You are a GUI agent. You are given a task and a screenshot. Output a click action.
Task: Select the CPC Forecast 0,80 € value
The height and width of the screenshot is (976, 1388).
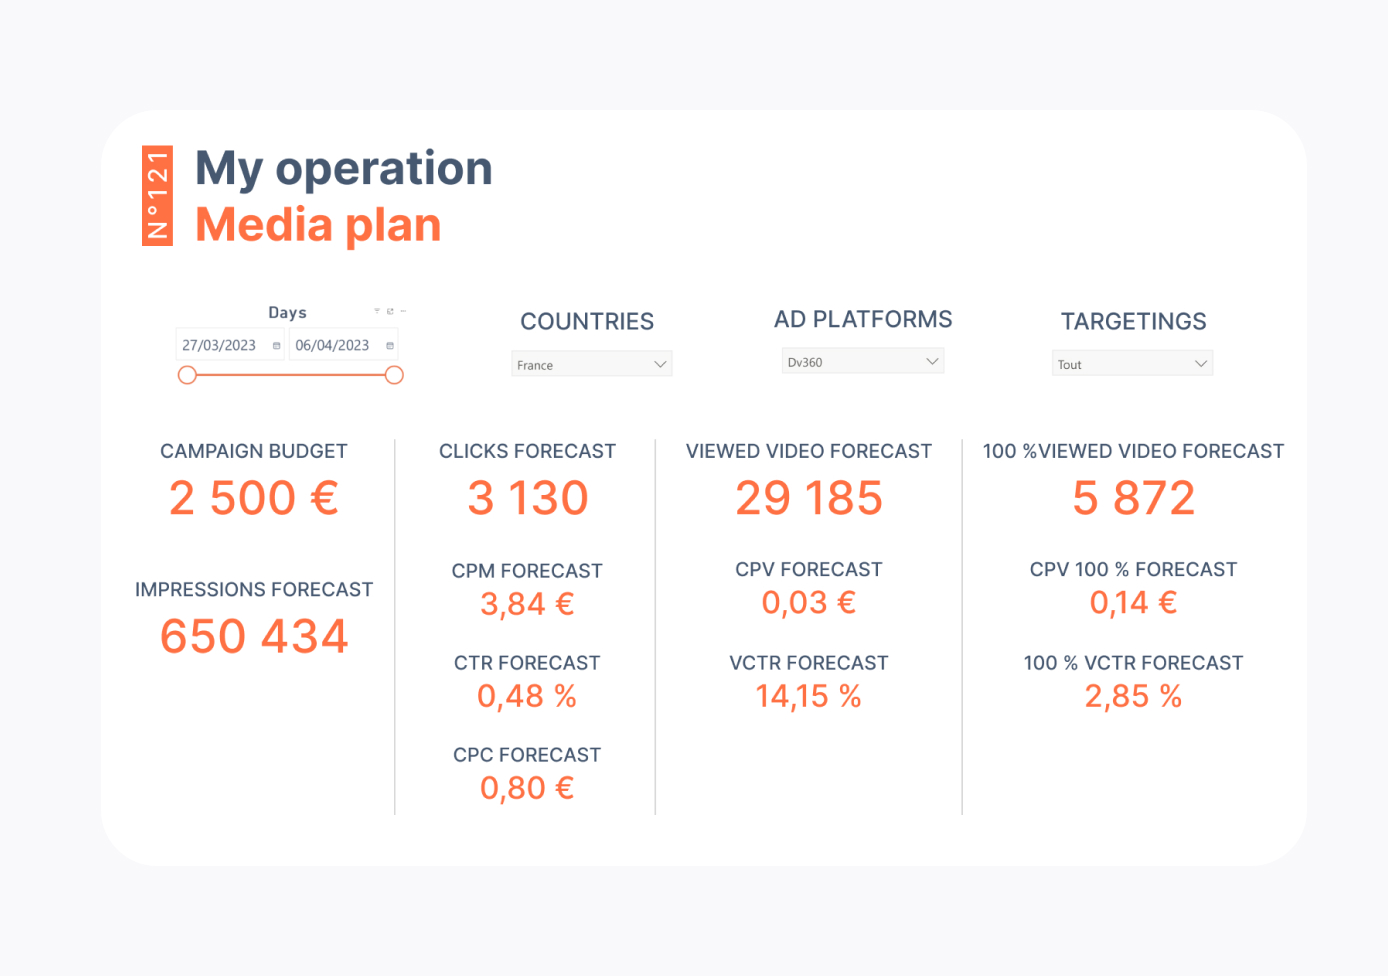click(x=527, y=788)
